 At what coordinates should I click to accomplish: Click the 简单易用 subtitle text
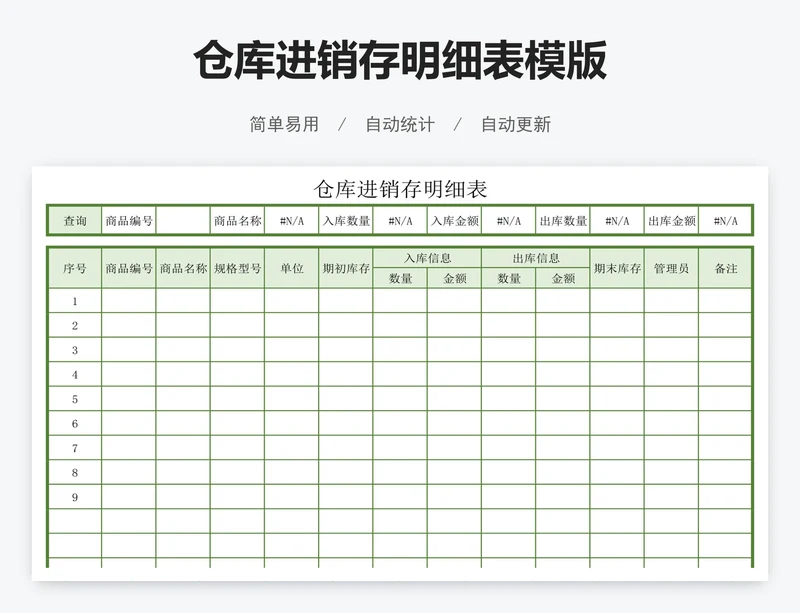(x=284, y=125)
